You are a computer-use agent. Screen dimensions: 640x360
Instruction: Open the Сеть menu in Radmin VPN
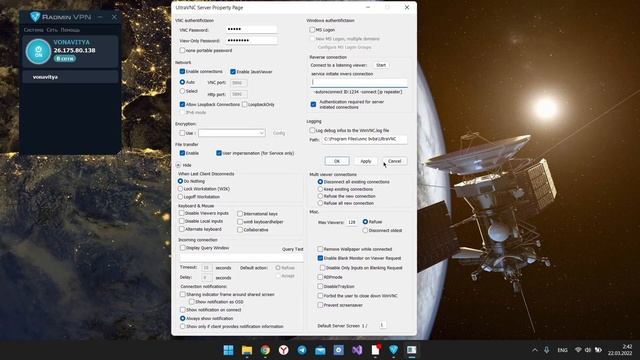click(52, 30)
